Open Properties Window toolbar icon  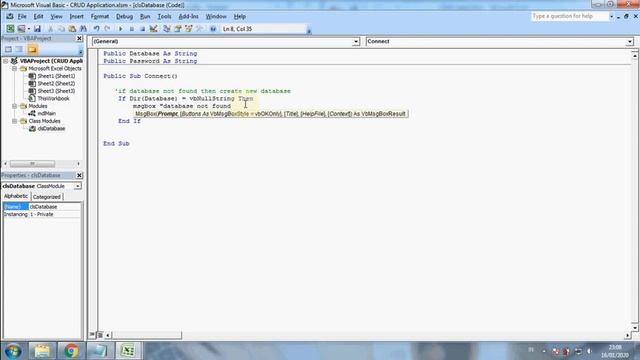[x=178, y=29]
